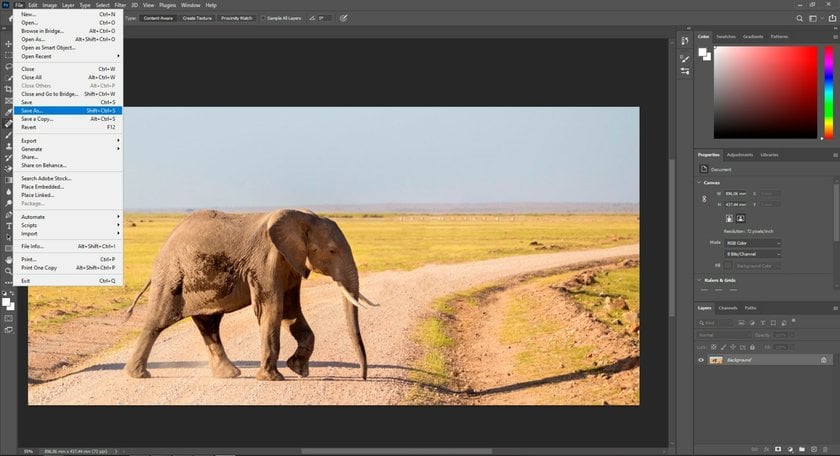Click the Share export icon at top right
The image size is (840, 456).
pos(832,18)
